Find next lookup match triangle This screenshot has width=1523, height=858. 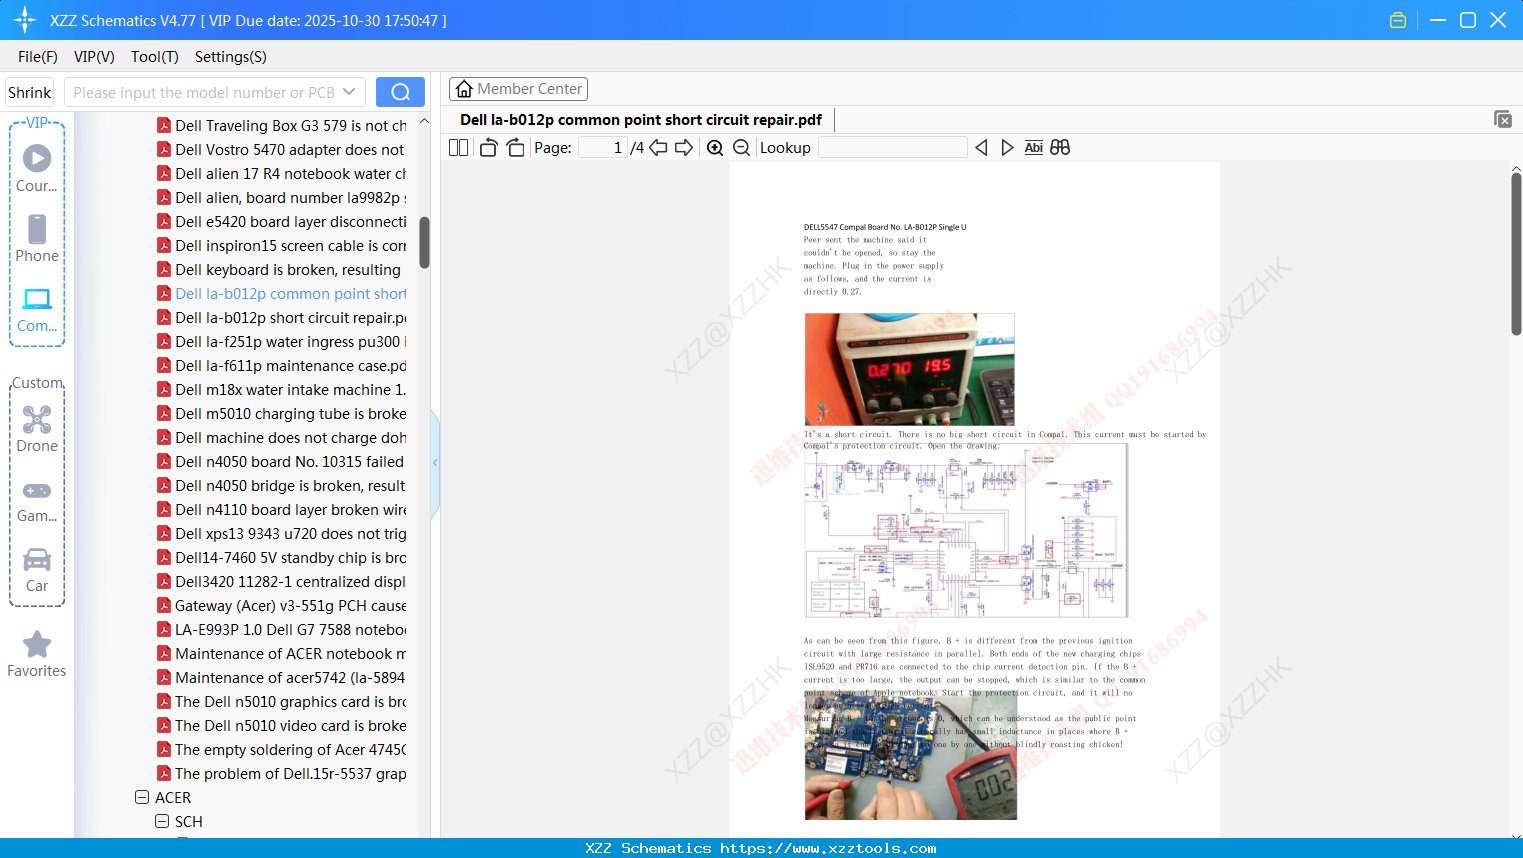coord(1007,148)
